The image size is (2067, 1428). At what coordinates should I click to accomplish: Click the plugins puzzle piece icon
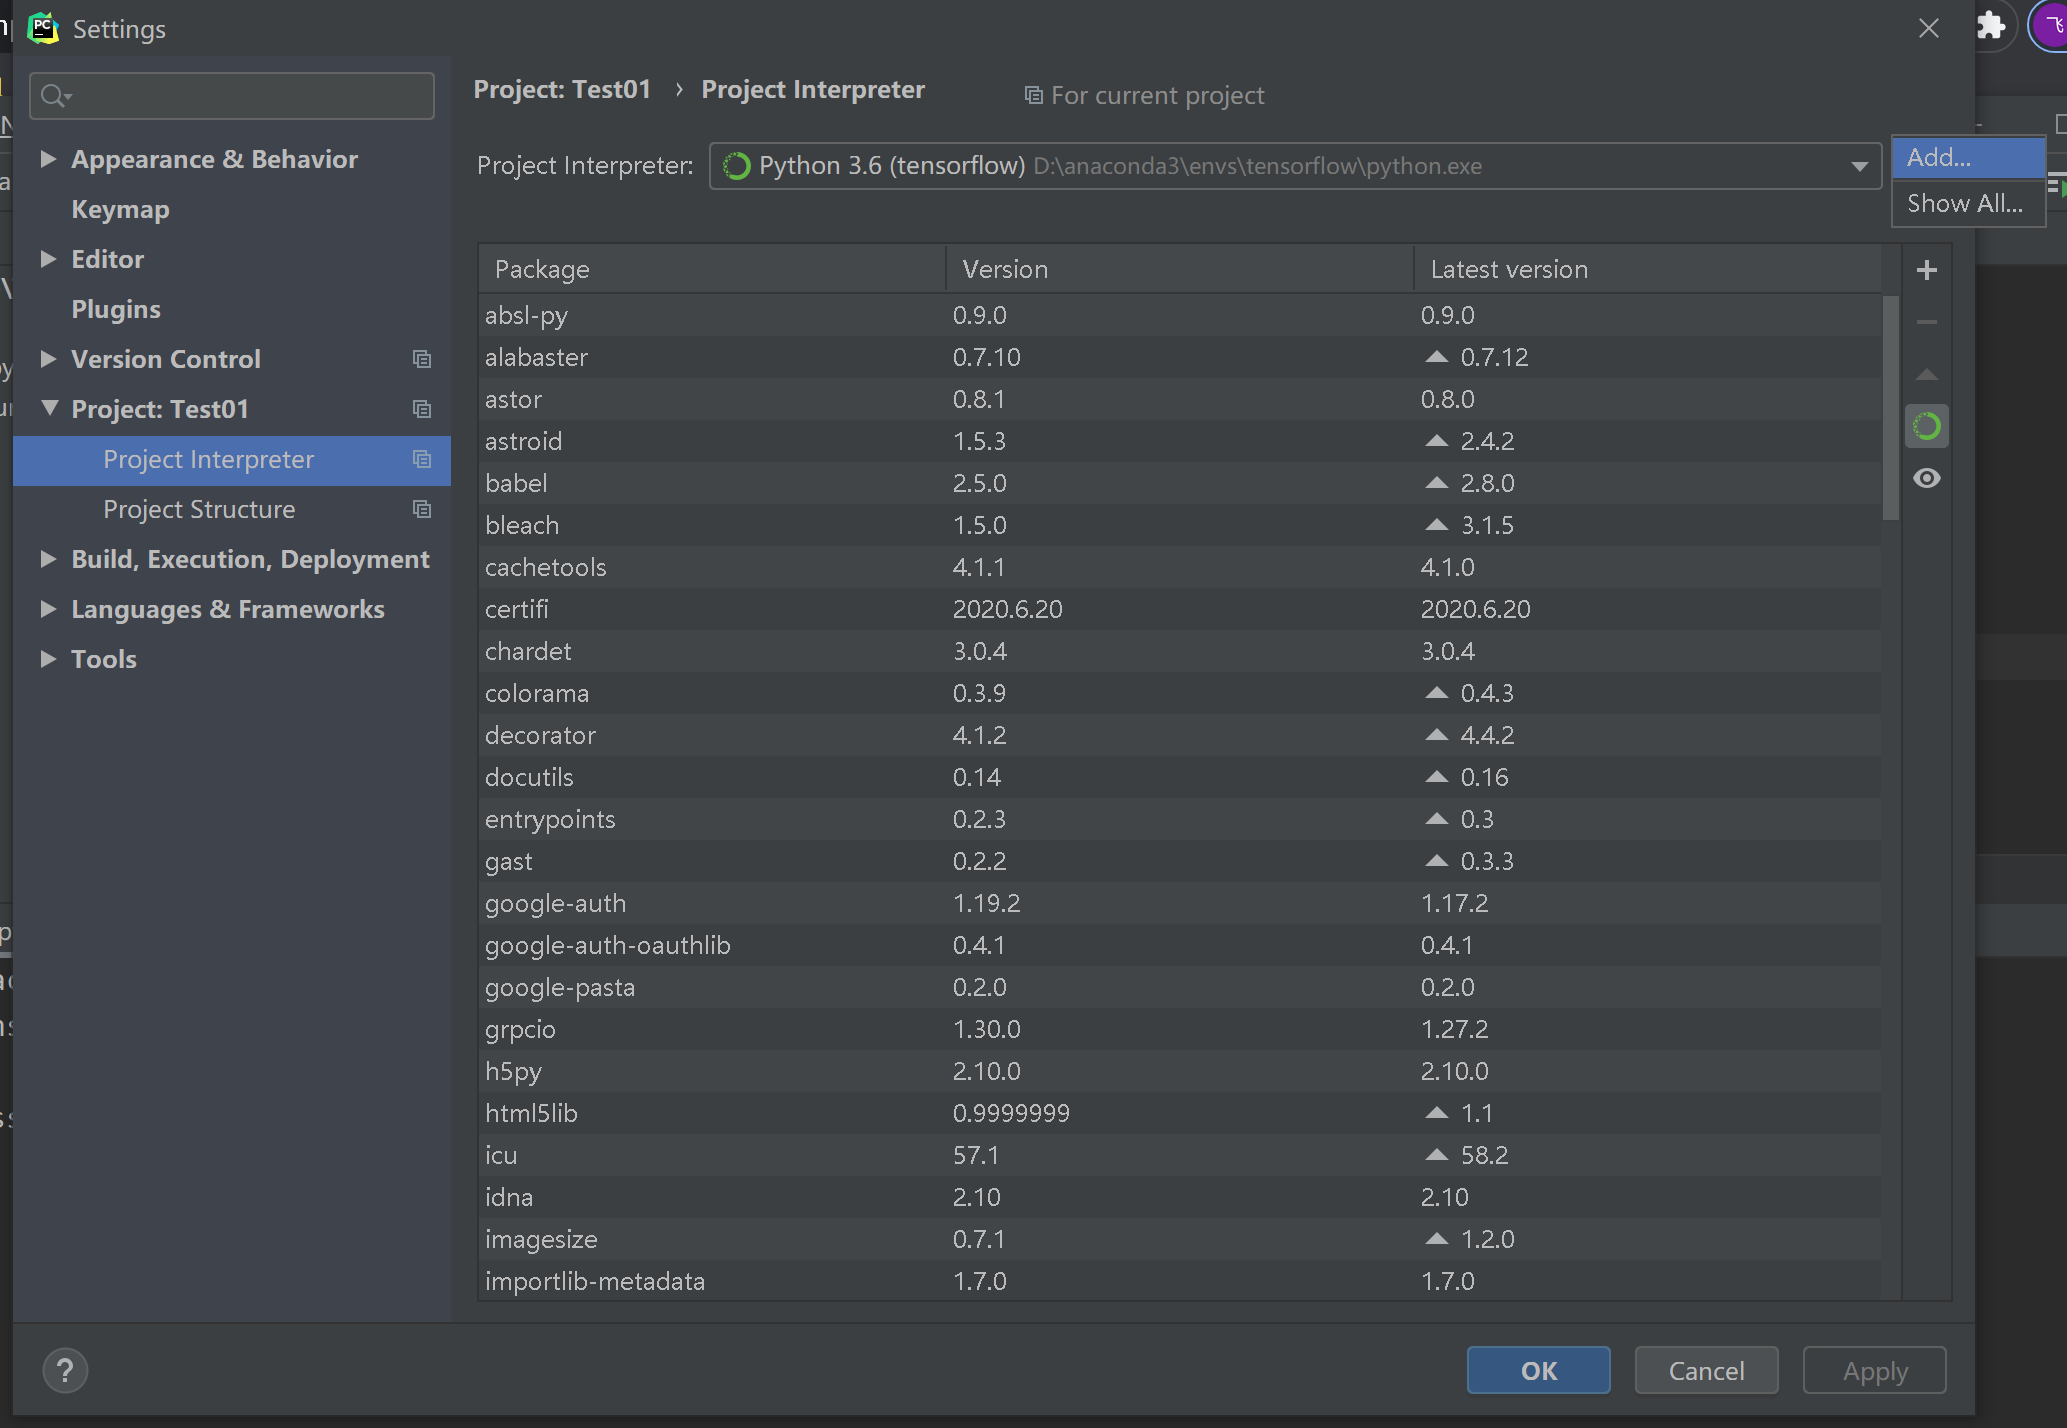point(1991,26)
